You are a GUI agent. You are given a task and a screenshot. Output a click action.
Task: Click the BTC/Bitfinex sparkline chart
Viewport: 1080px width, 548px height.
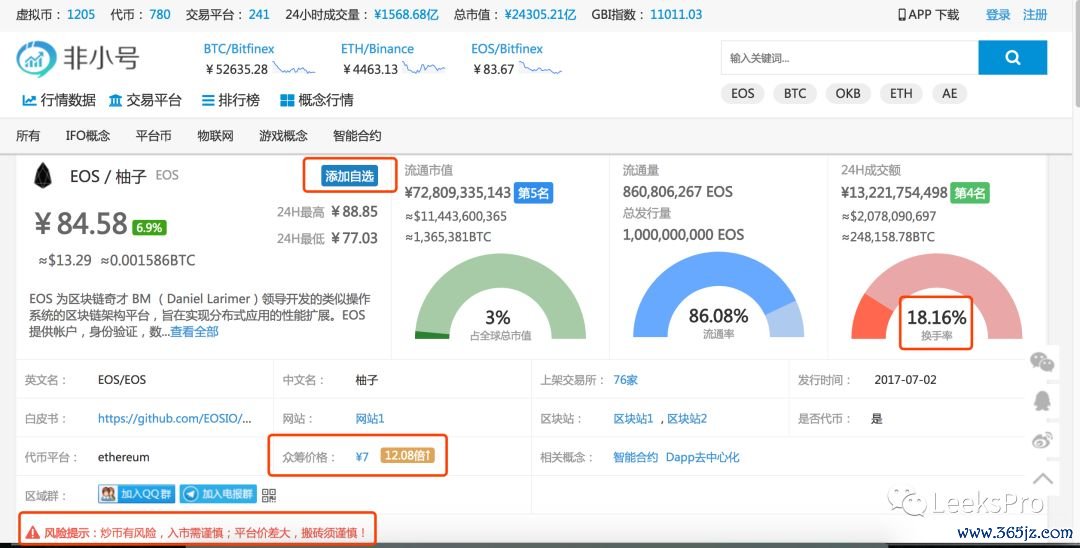[x=294, y=68]
